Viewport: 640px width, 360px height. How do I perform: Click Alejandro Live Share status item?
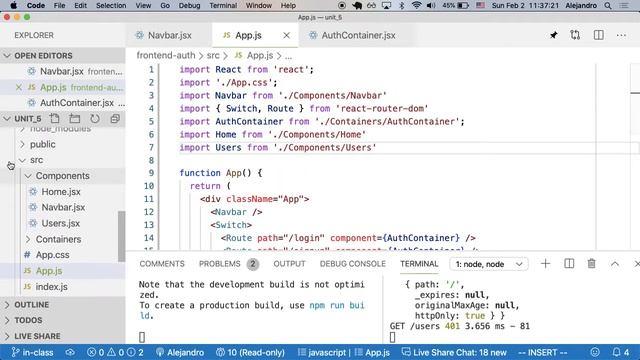point(180,352)
